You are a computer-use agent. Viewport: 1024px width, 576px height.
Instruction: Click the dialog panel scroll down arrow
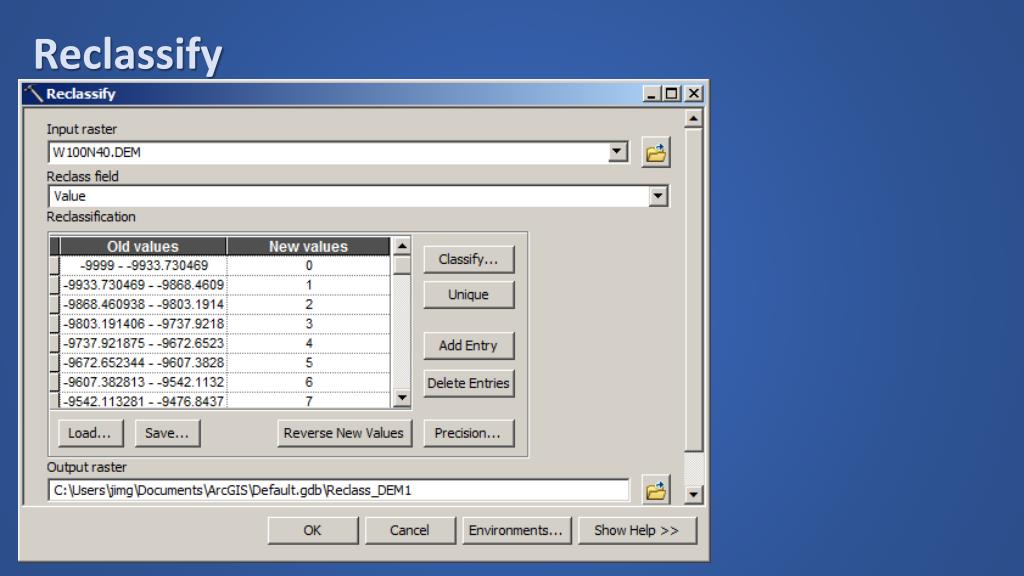693,494
